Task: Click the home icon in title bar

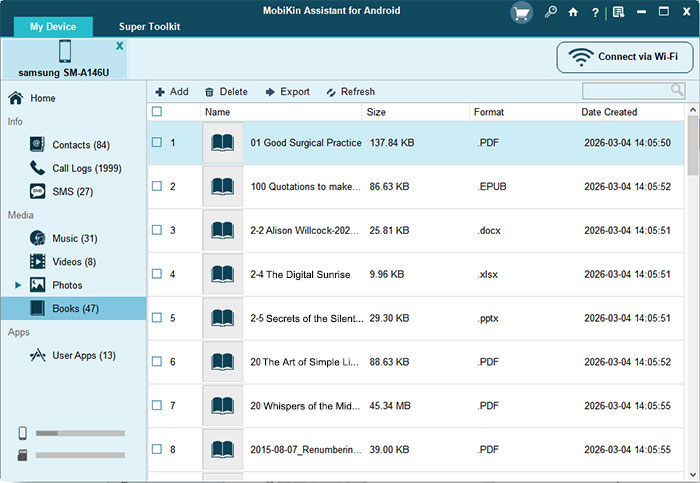Action: (x=573, y=13)
